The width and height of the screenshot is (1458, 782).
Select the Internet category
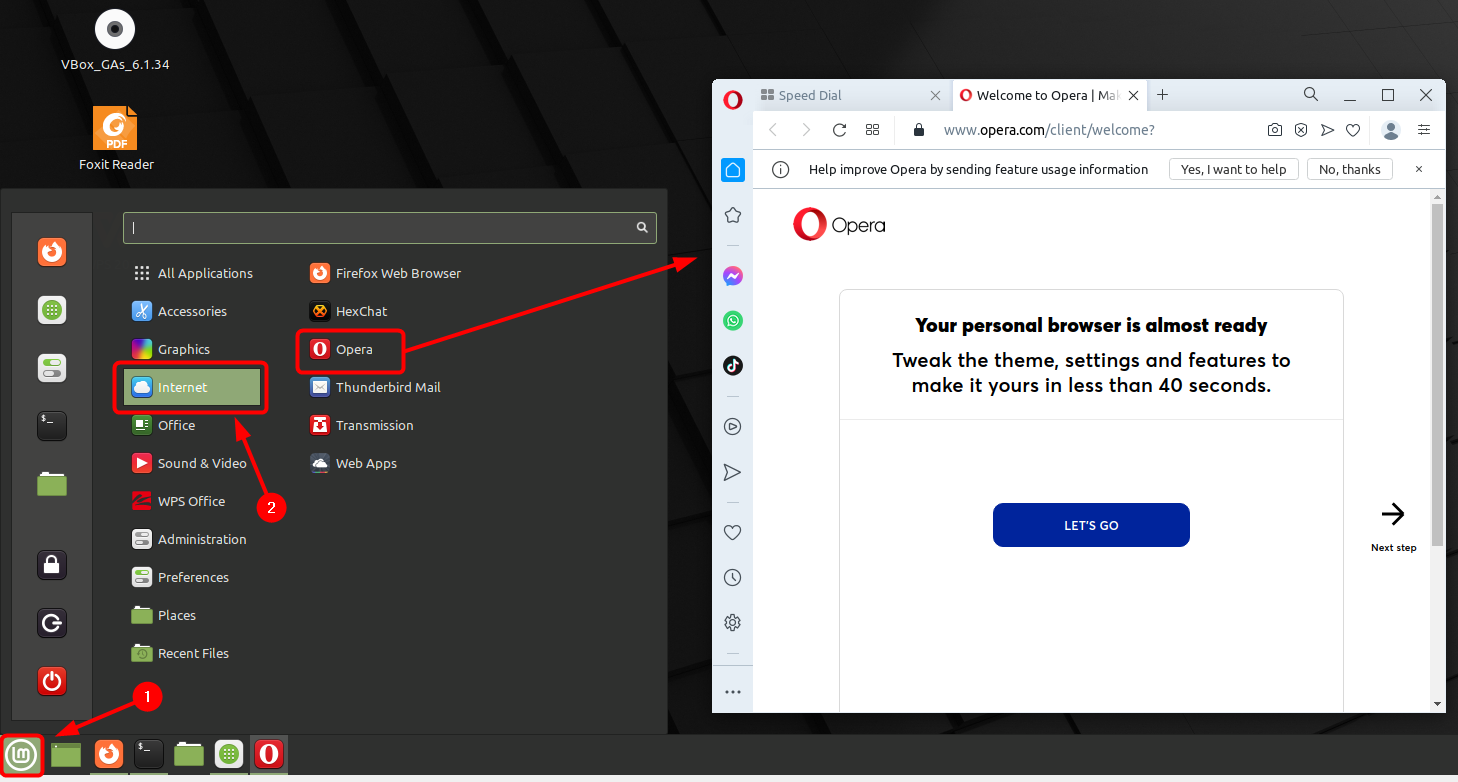(192, 387)
